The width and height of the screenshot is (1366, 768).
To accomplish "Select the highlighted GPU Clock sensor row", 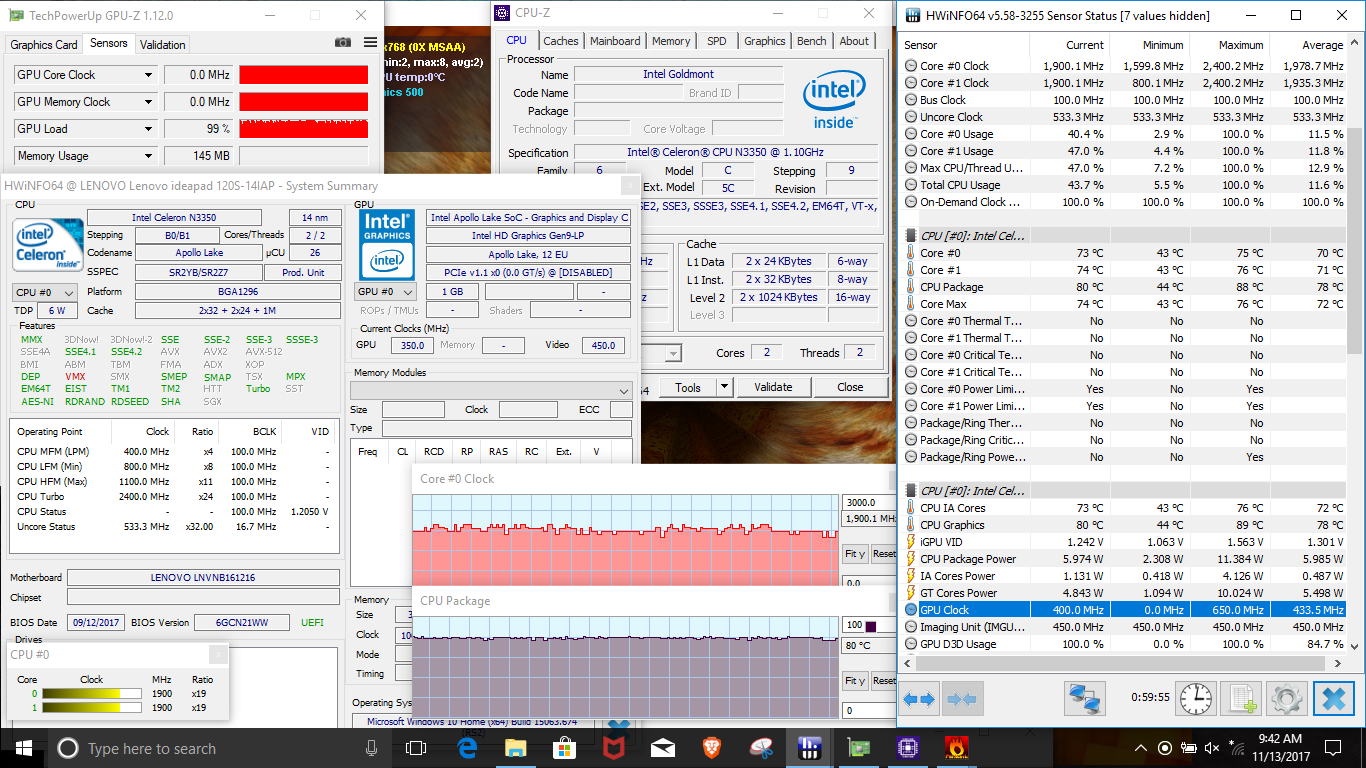I will 1124,610.
